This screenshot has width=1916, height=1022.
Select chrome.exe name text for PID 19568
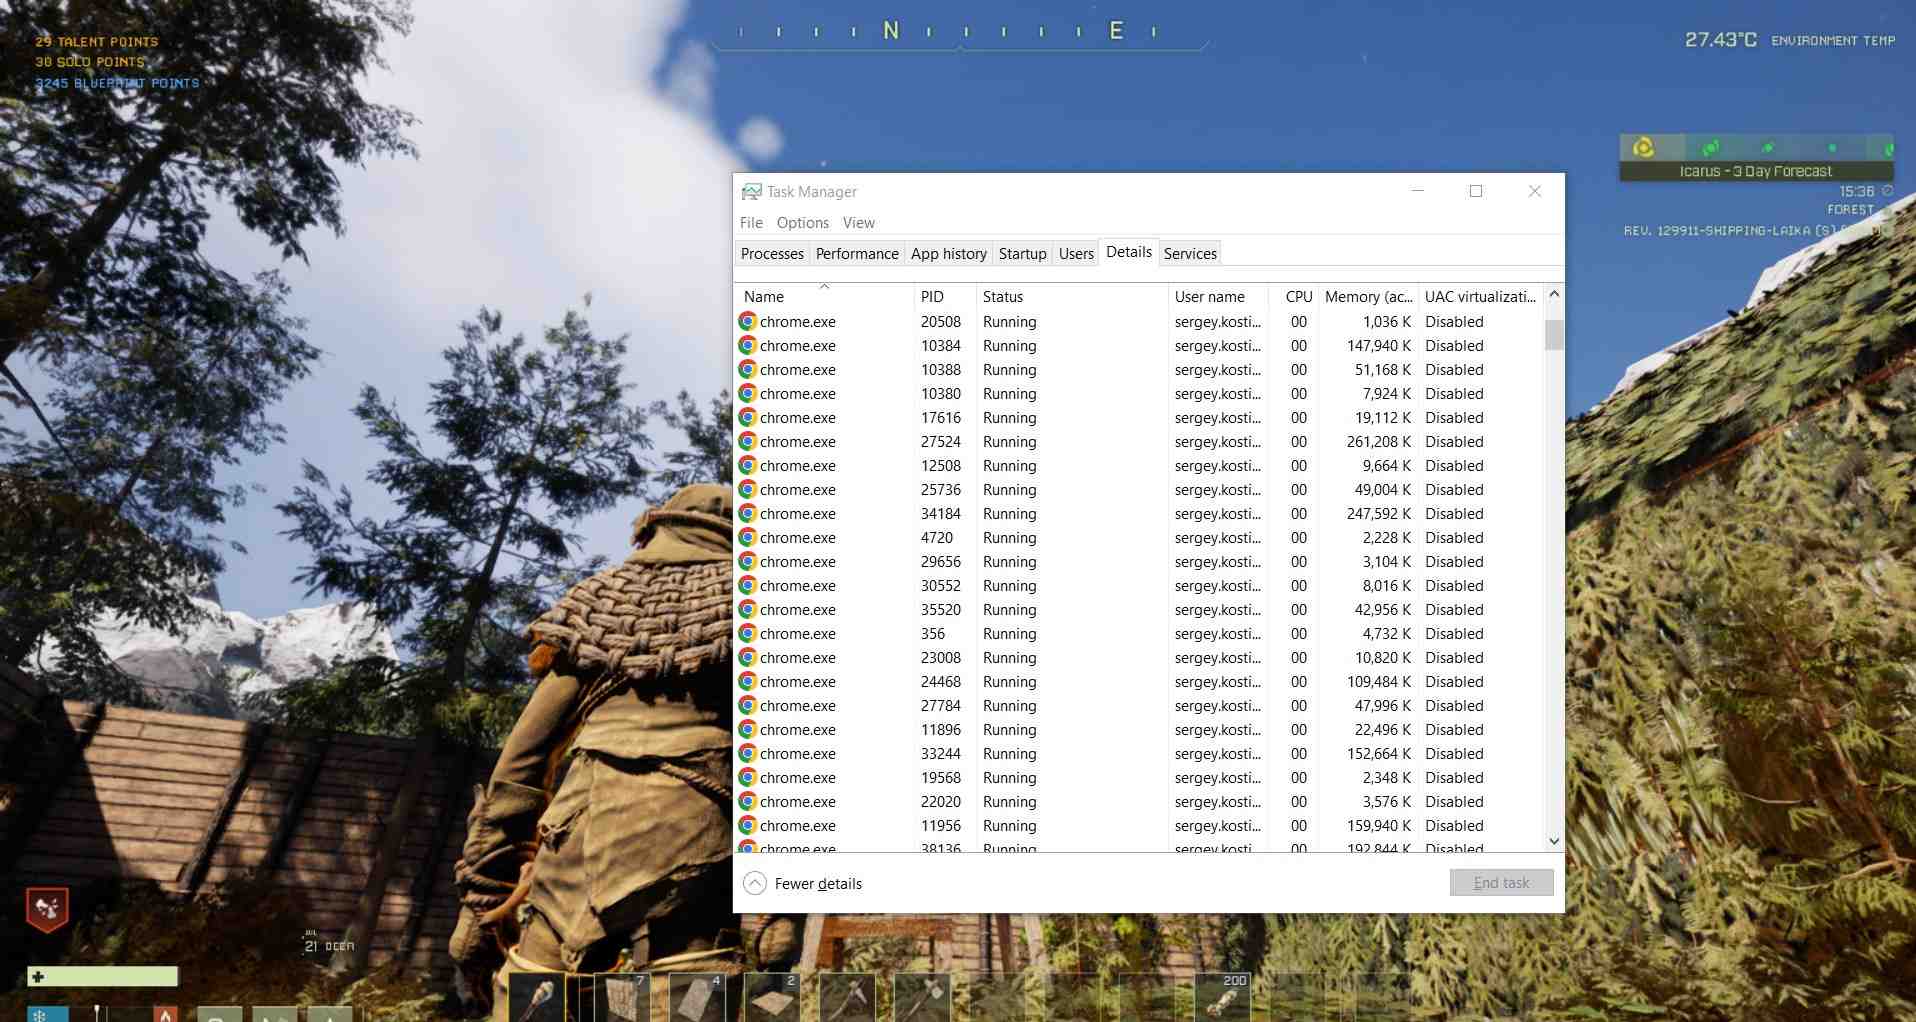[x=797, y=777]
